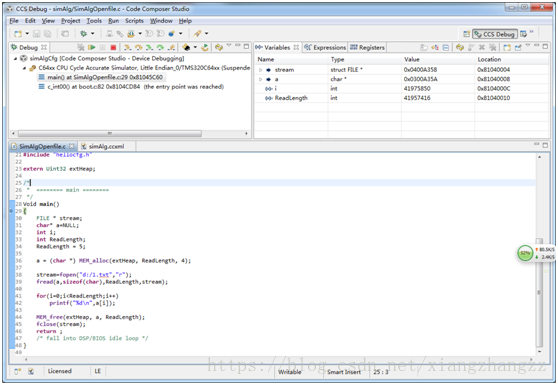This screenshot has height=385, width=558.
Task: Expand the stream variable row
Action: click(260, 70)
